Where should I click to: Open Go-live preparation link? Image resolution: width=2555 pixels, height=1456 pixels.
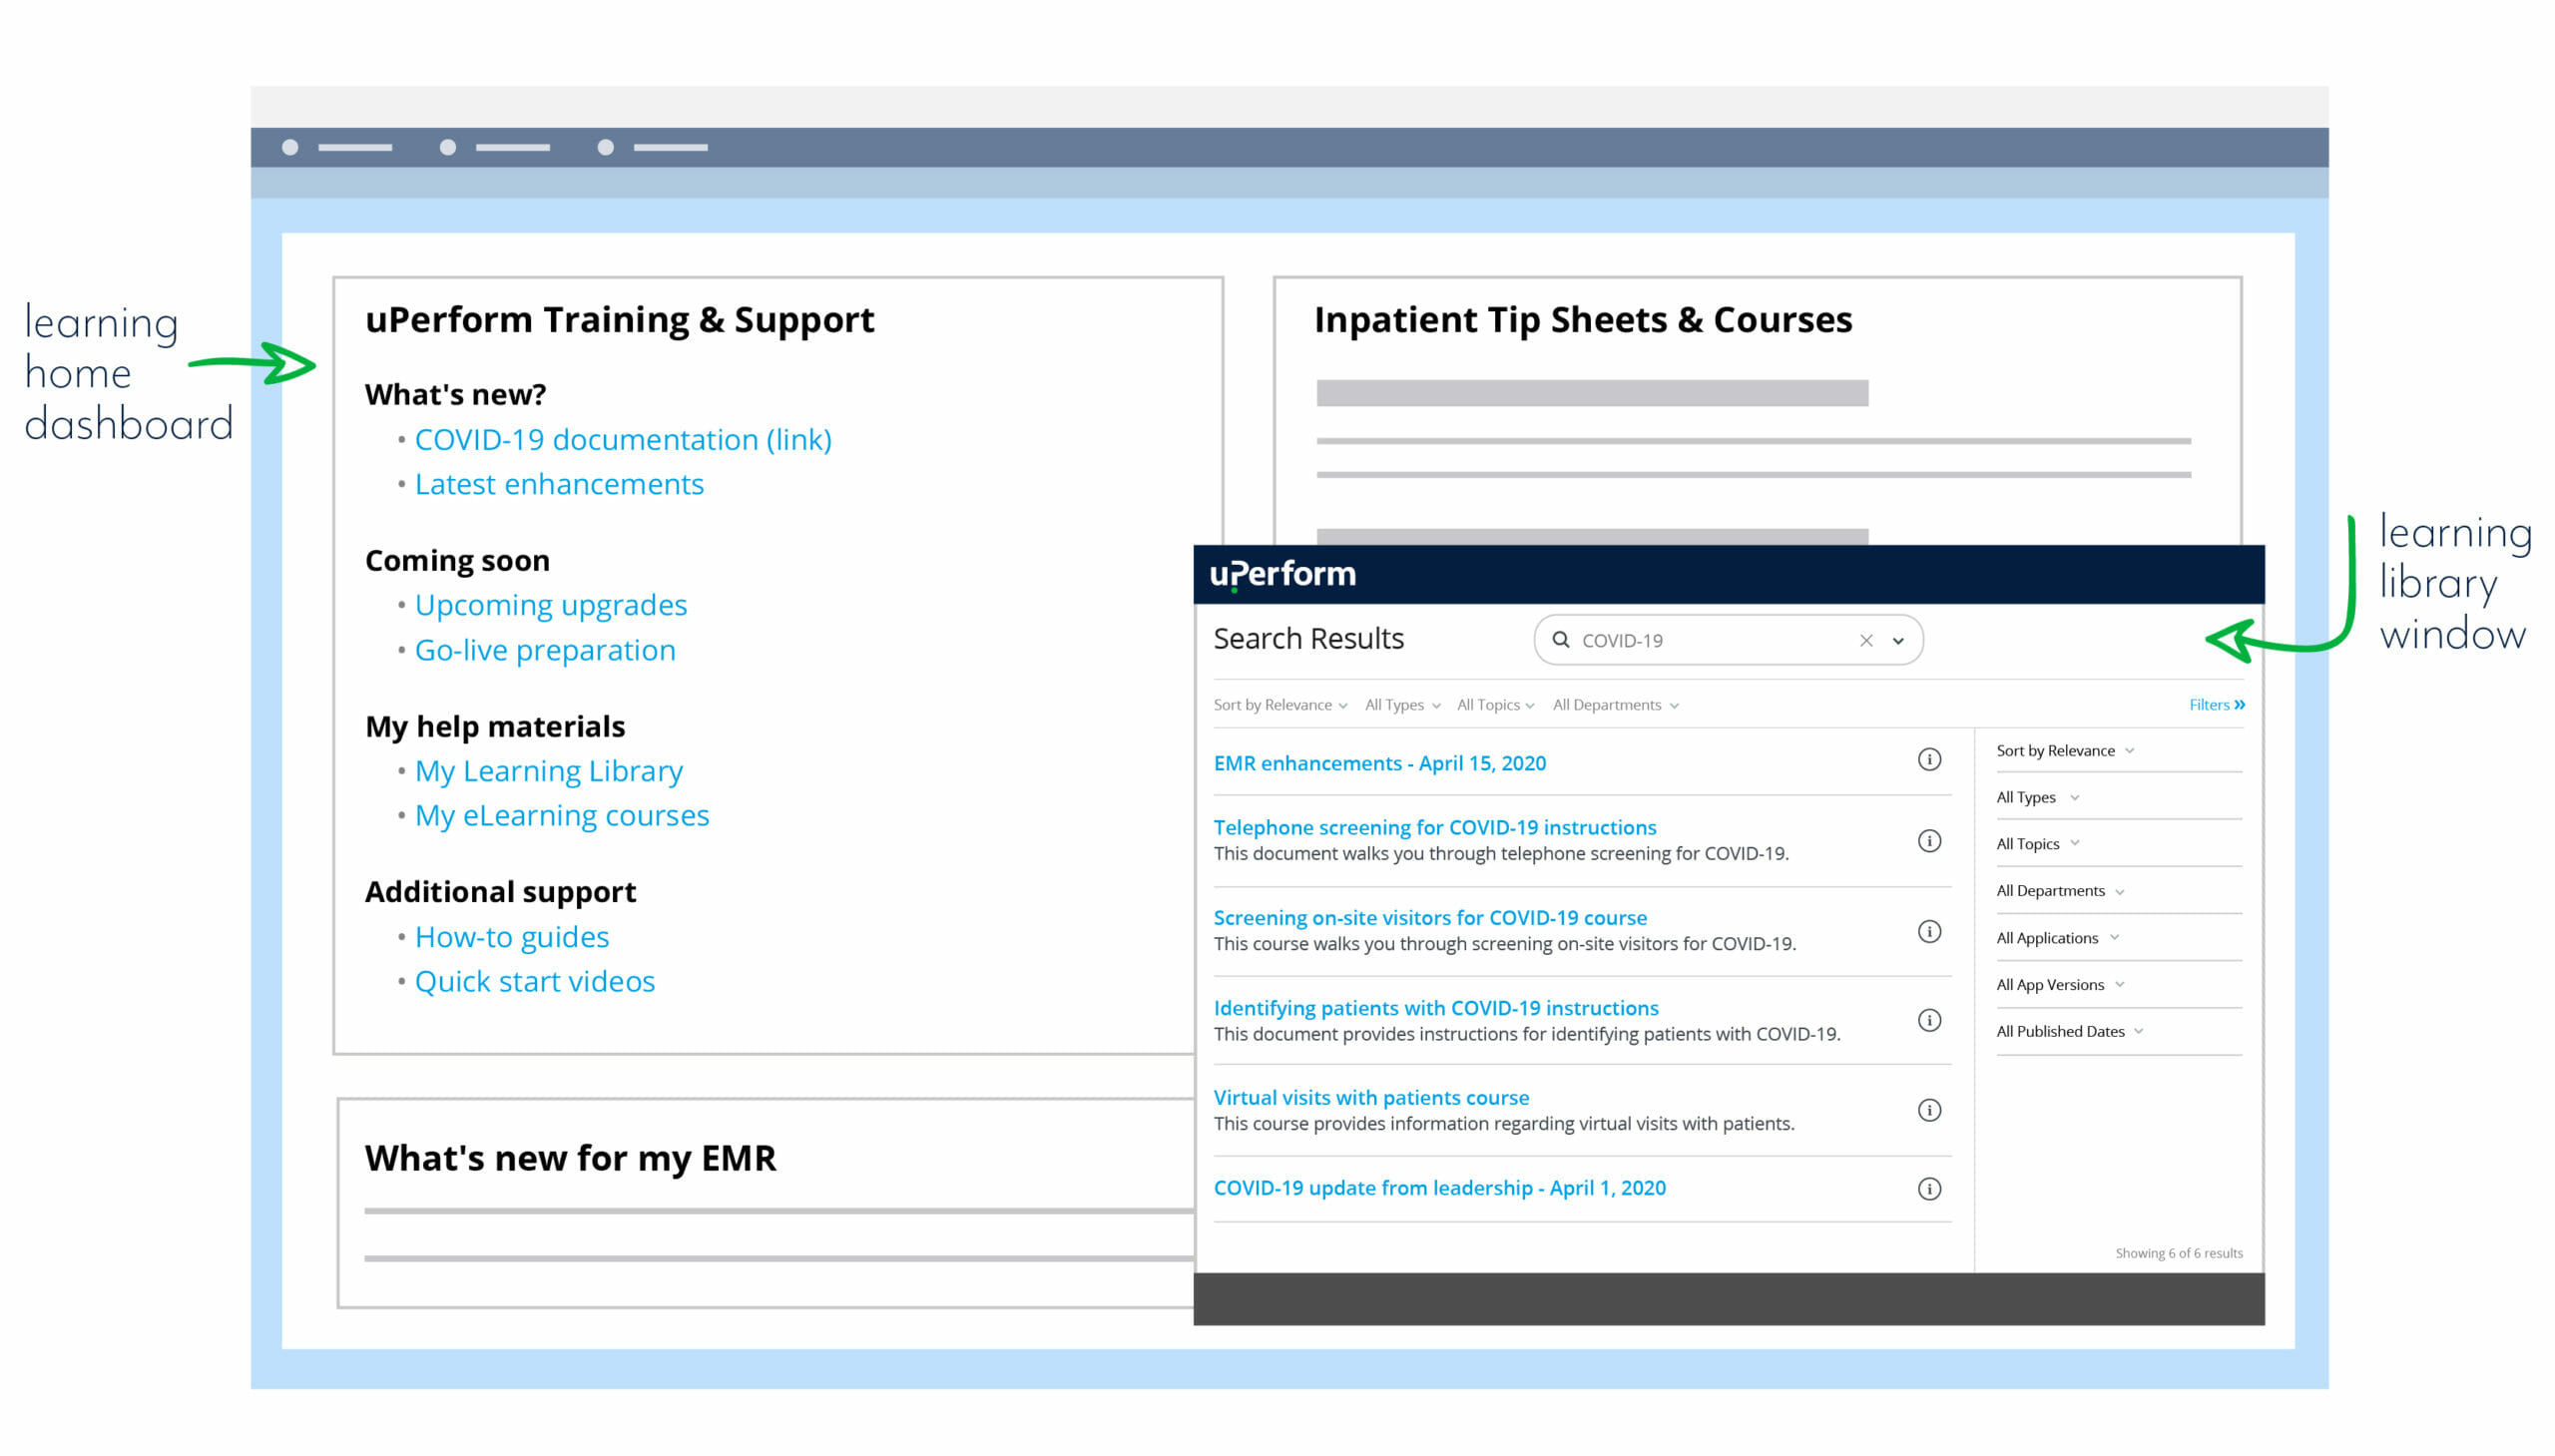[545, 650]
